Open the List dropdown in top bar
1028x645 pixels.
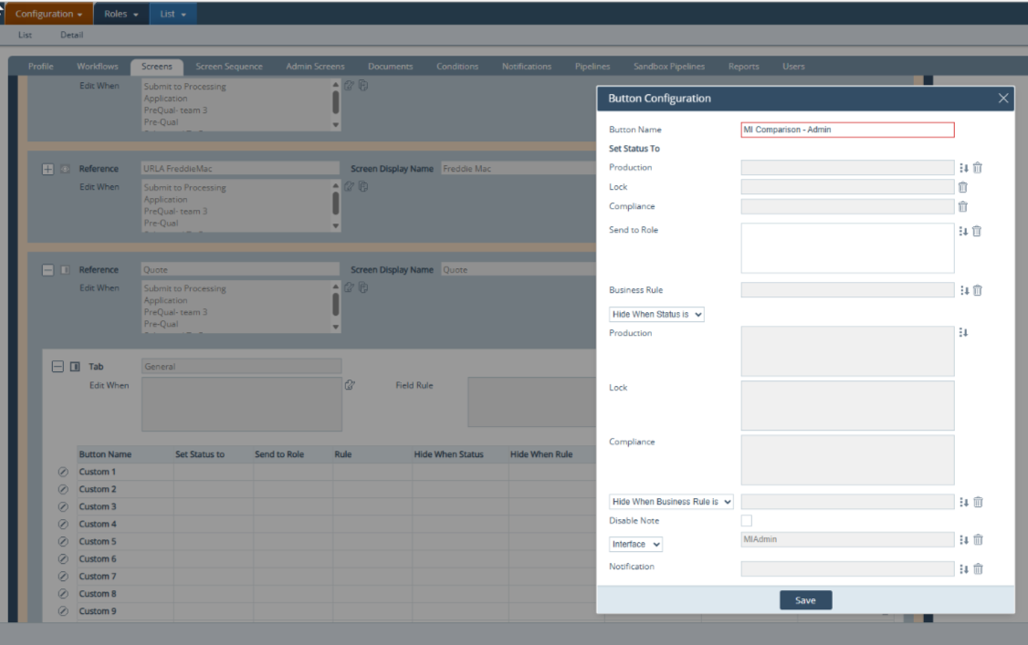pyautogui.click(x=173, y=14)
